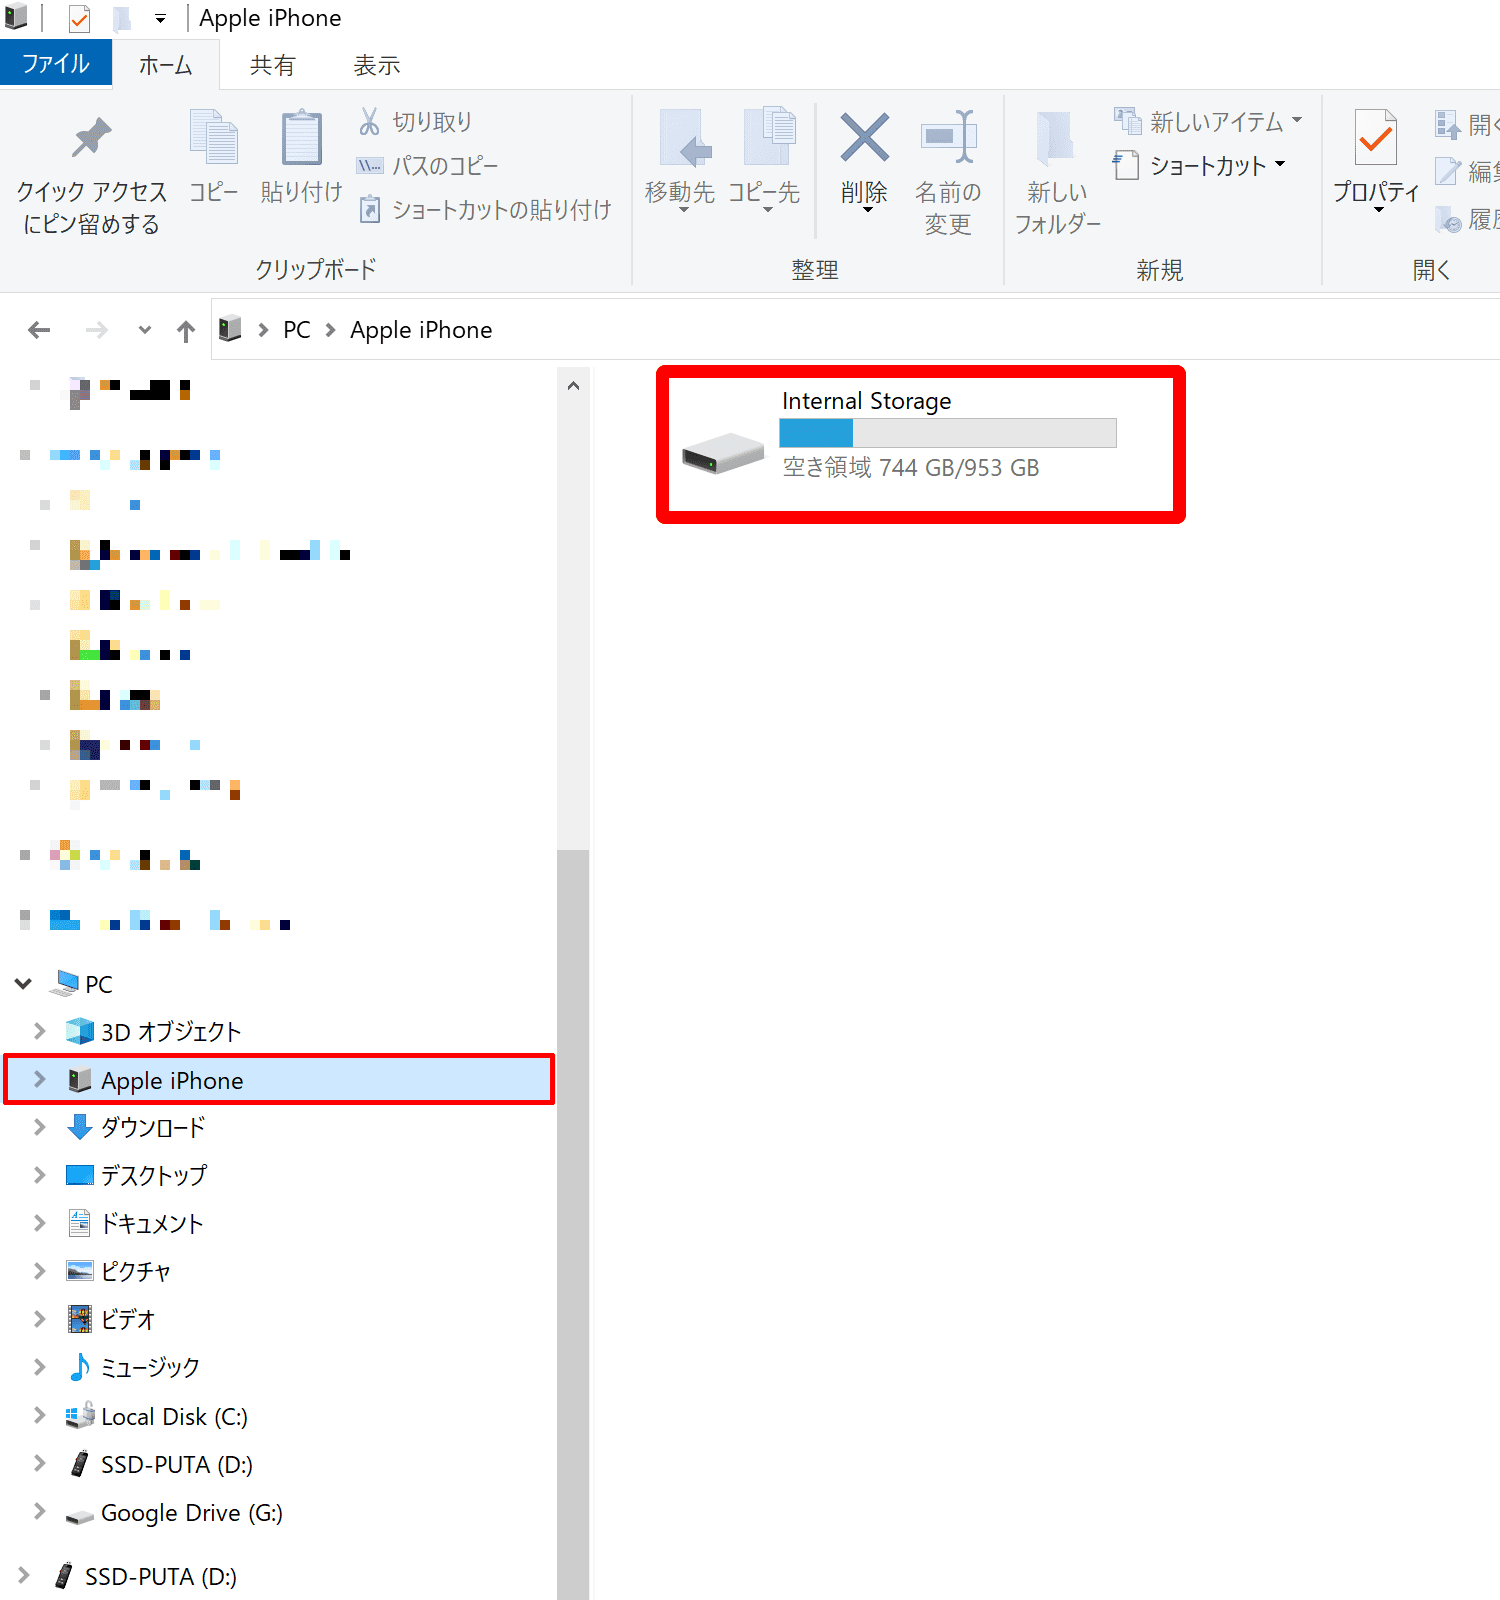Select Google Drive (G:) in the tree
The image size is (1500, 1600).
tap(192, 1513)
